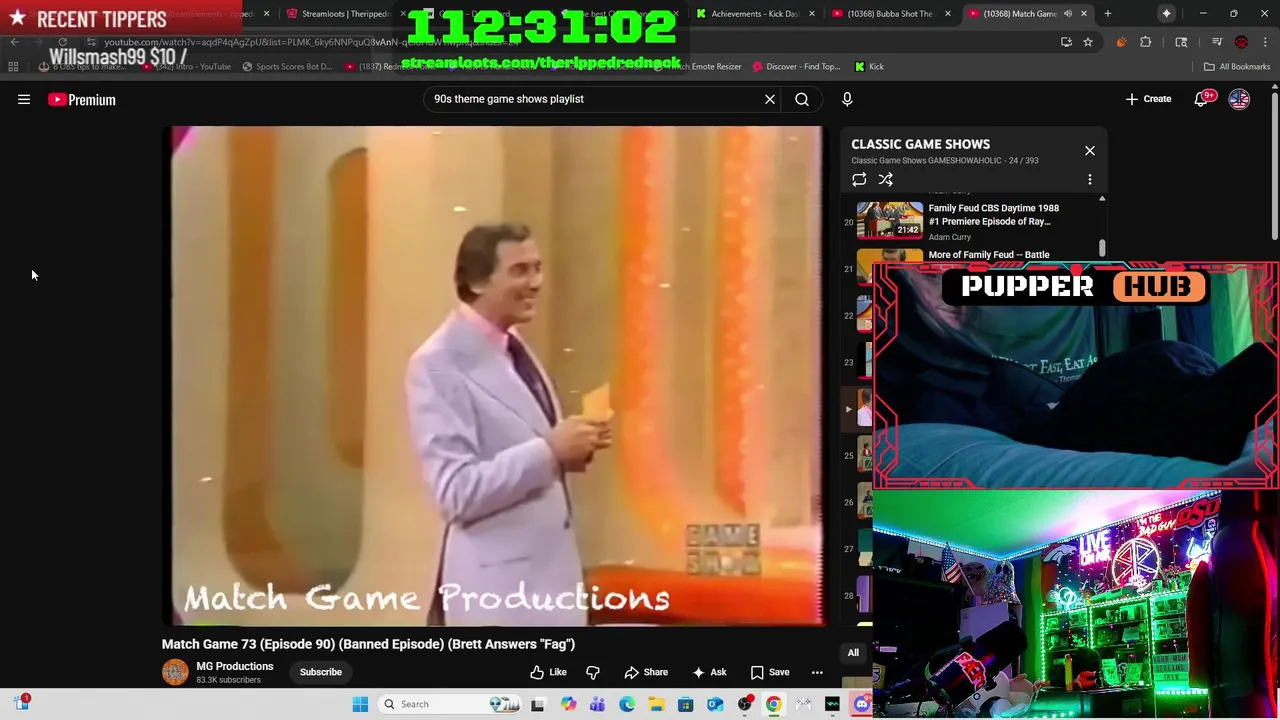
Task: Open the Create menu
Action: coord(1148,99)
